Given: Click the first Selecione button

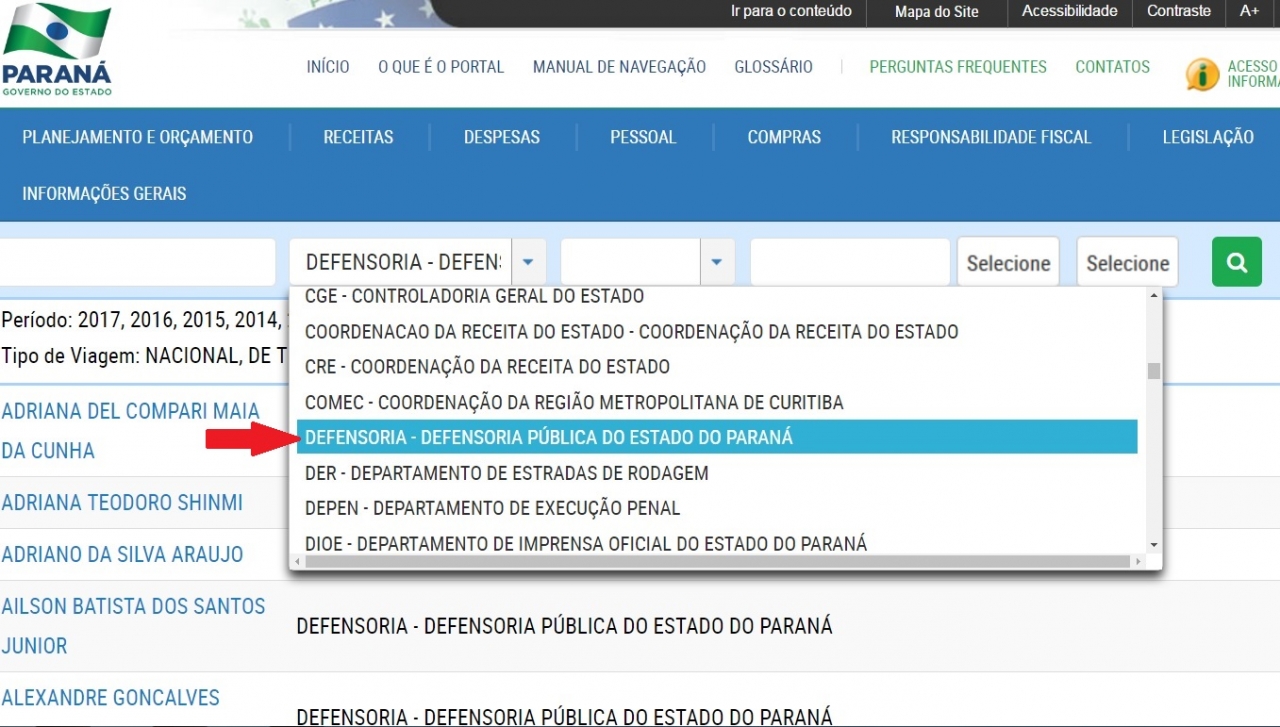Looking at the screenshot, I should pyautogui.click(x=1008, y=262).
